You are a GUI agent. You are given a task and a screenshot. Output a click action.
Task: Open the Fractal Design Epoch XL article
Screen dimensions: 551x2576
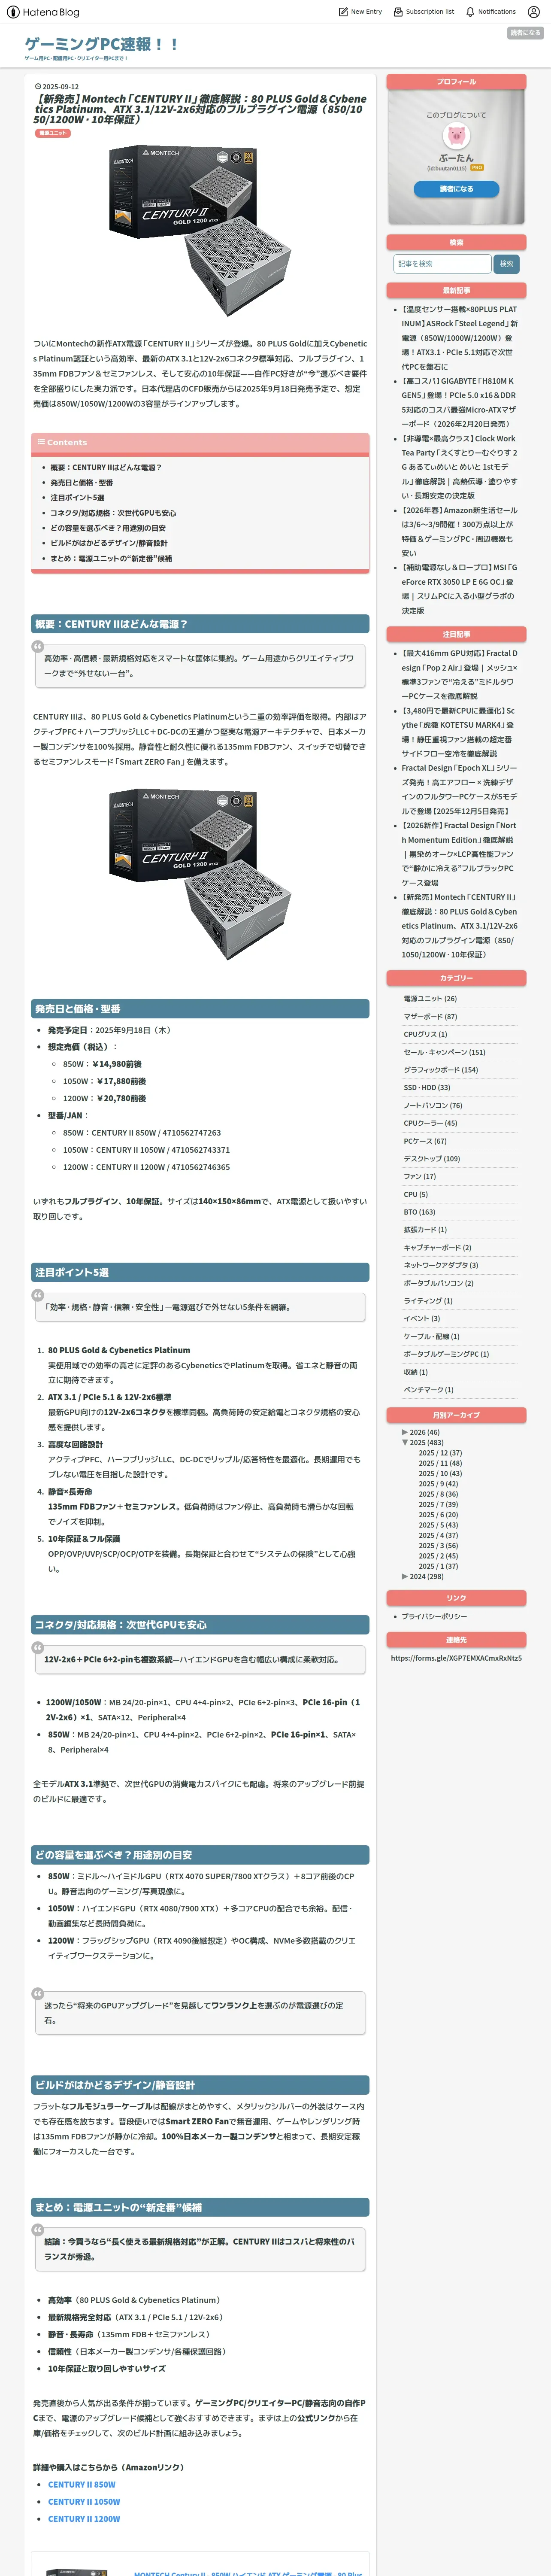(459, 789)
